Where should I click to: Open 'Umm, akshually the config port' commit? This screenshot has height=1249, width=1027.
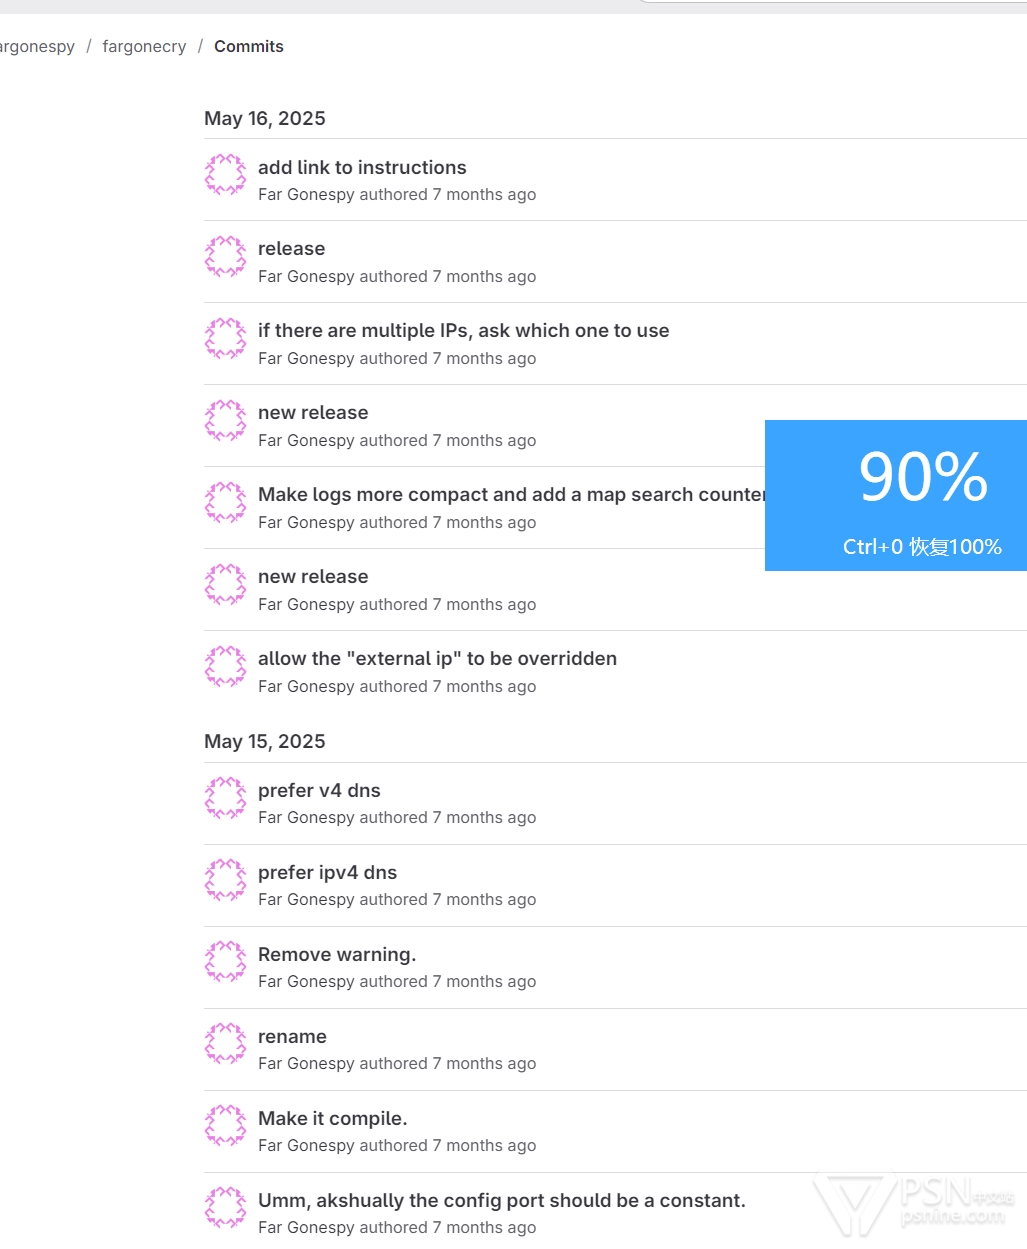[x=501, y=1201]
